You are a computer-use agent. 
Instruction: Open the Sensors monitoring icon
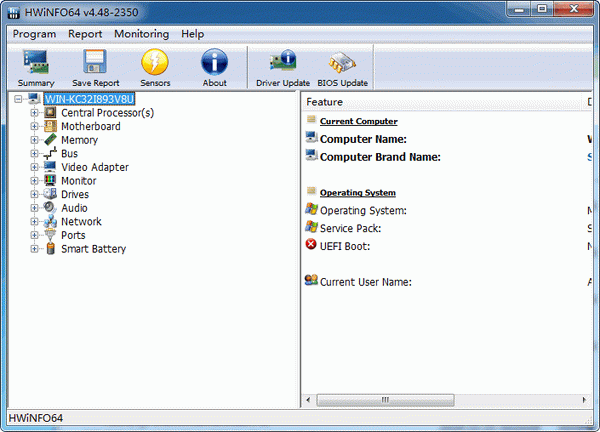[155, 68]
